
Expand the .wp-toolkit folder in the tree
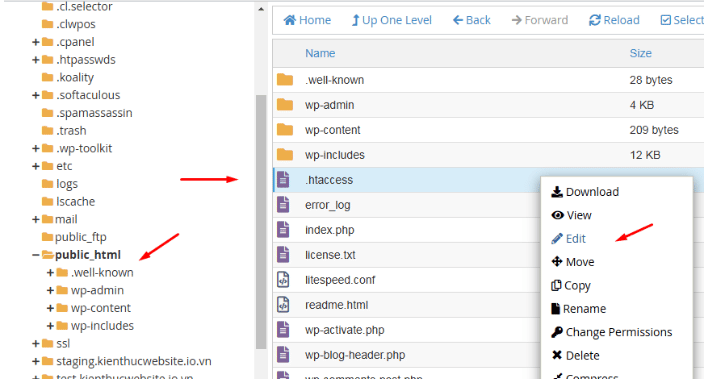point(35,149)
